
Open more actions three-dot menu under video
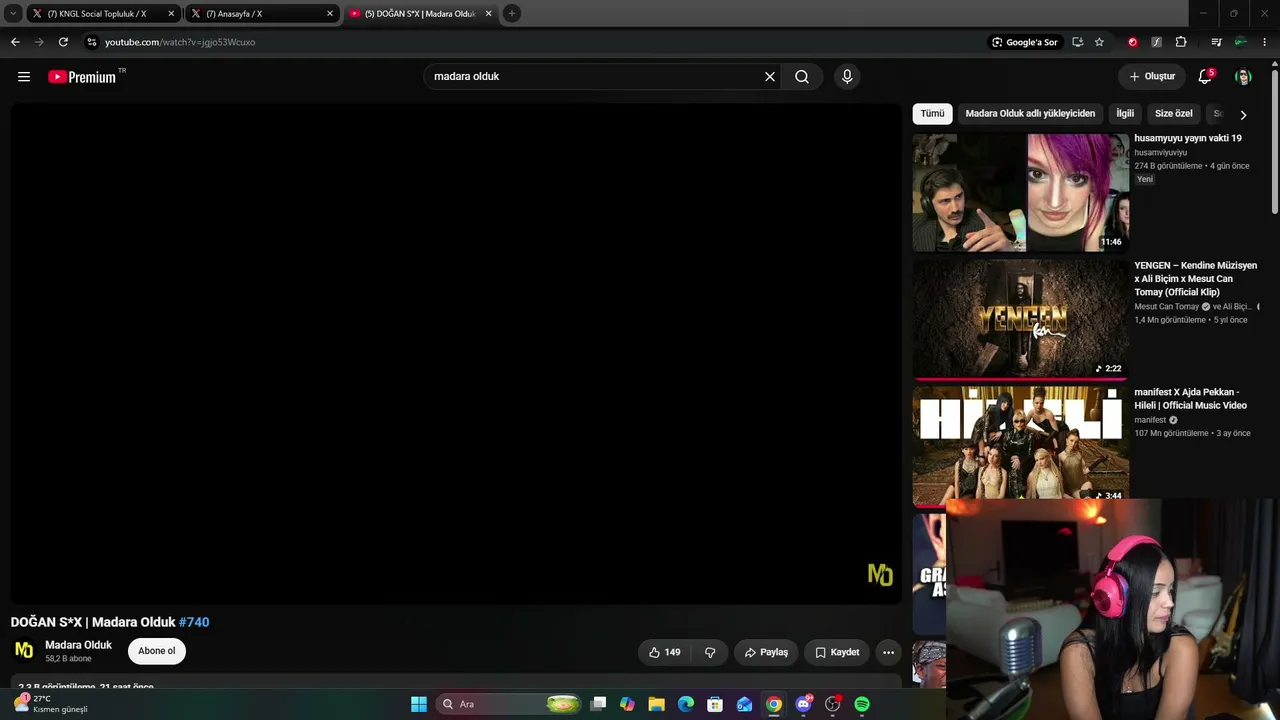(888, 652)
